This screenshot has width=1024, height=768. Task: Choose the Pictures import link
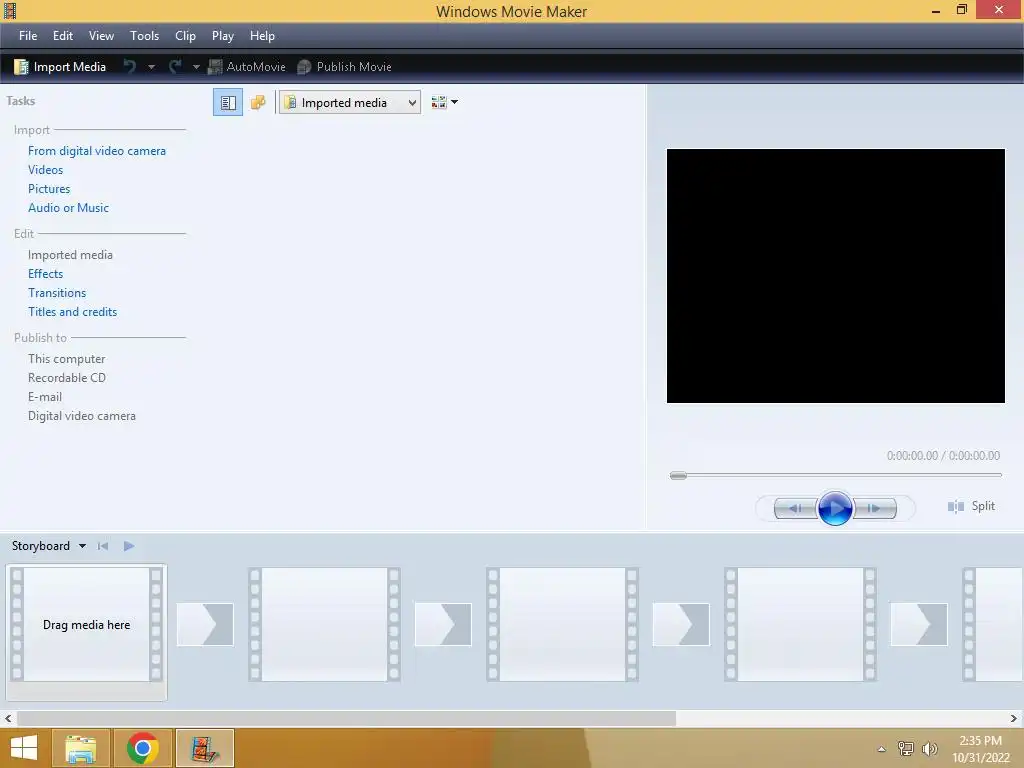49,189
